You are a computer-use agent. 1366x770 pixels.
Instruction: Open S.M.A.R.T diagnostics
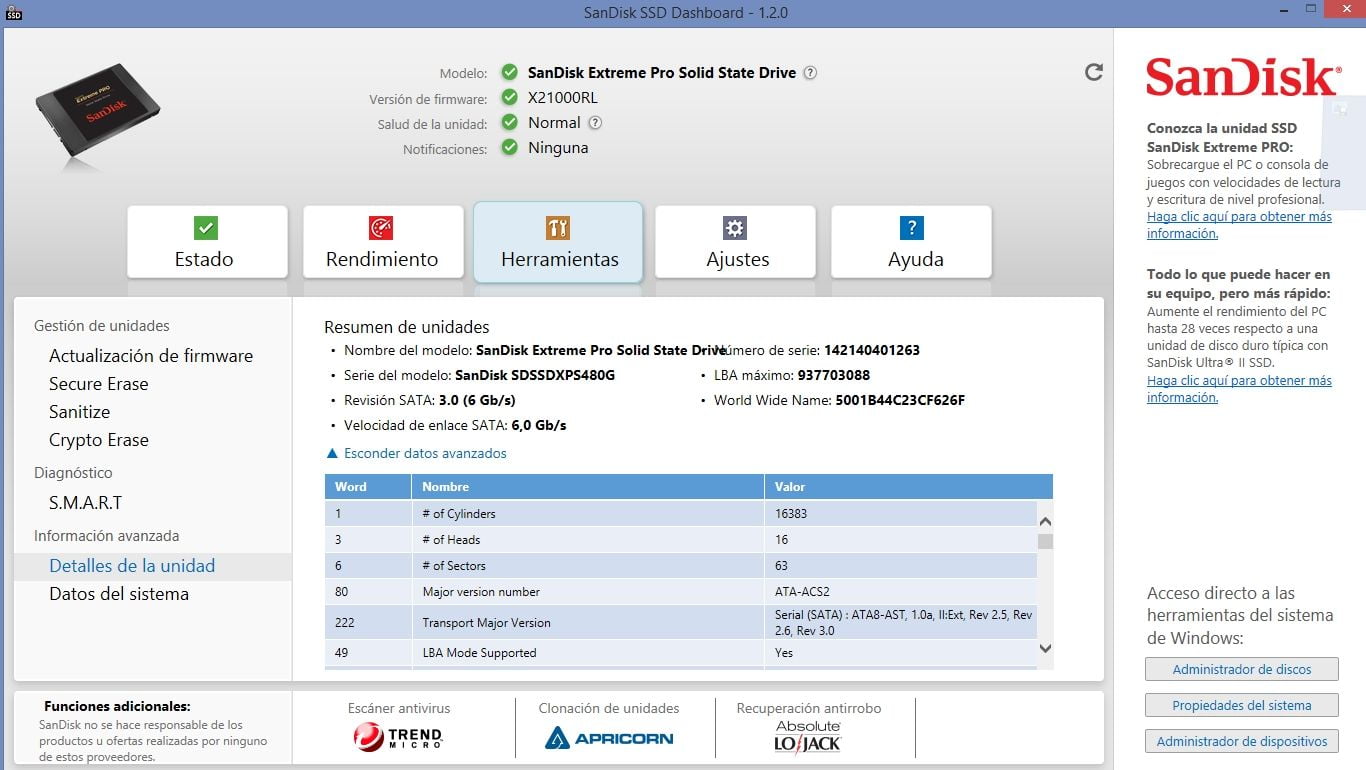coord(85,503)
